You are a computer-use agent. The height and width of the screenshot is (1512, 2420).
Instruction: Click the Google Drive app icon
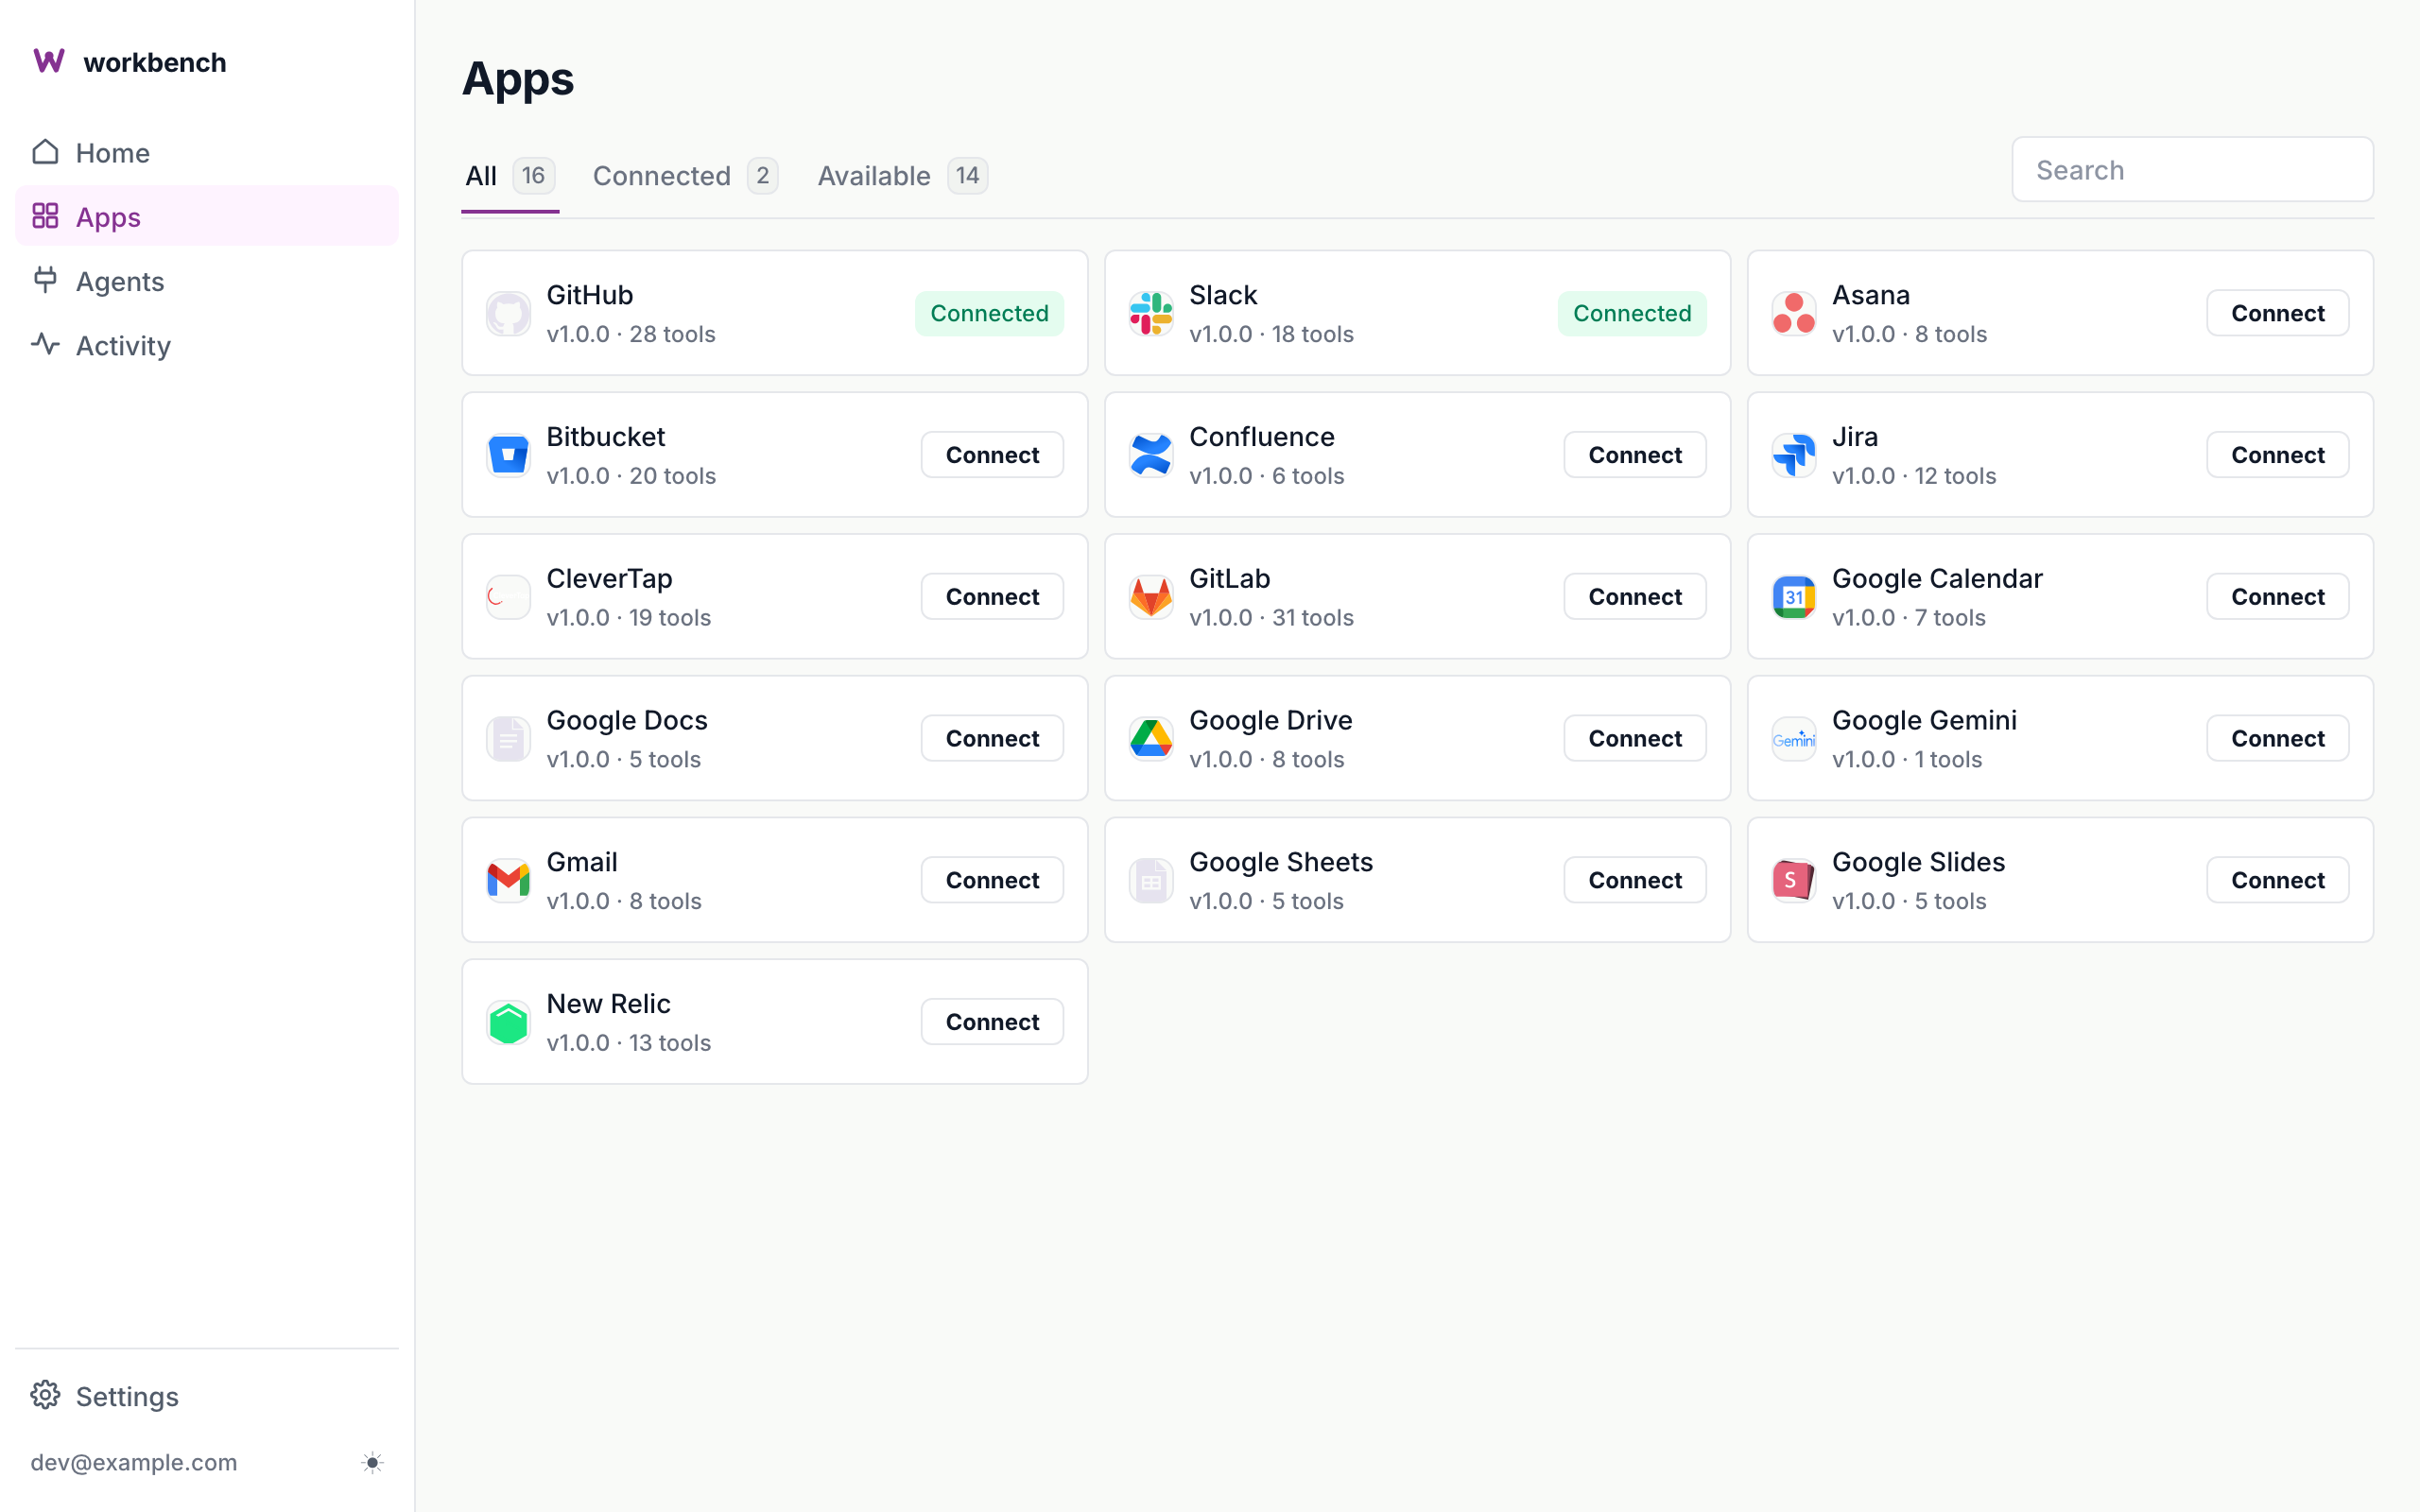coord(1151,739)
